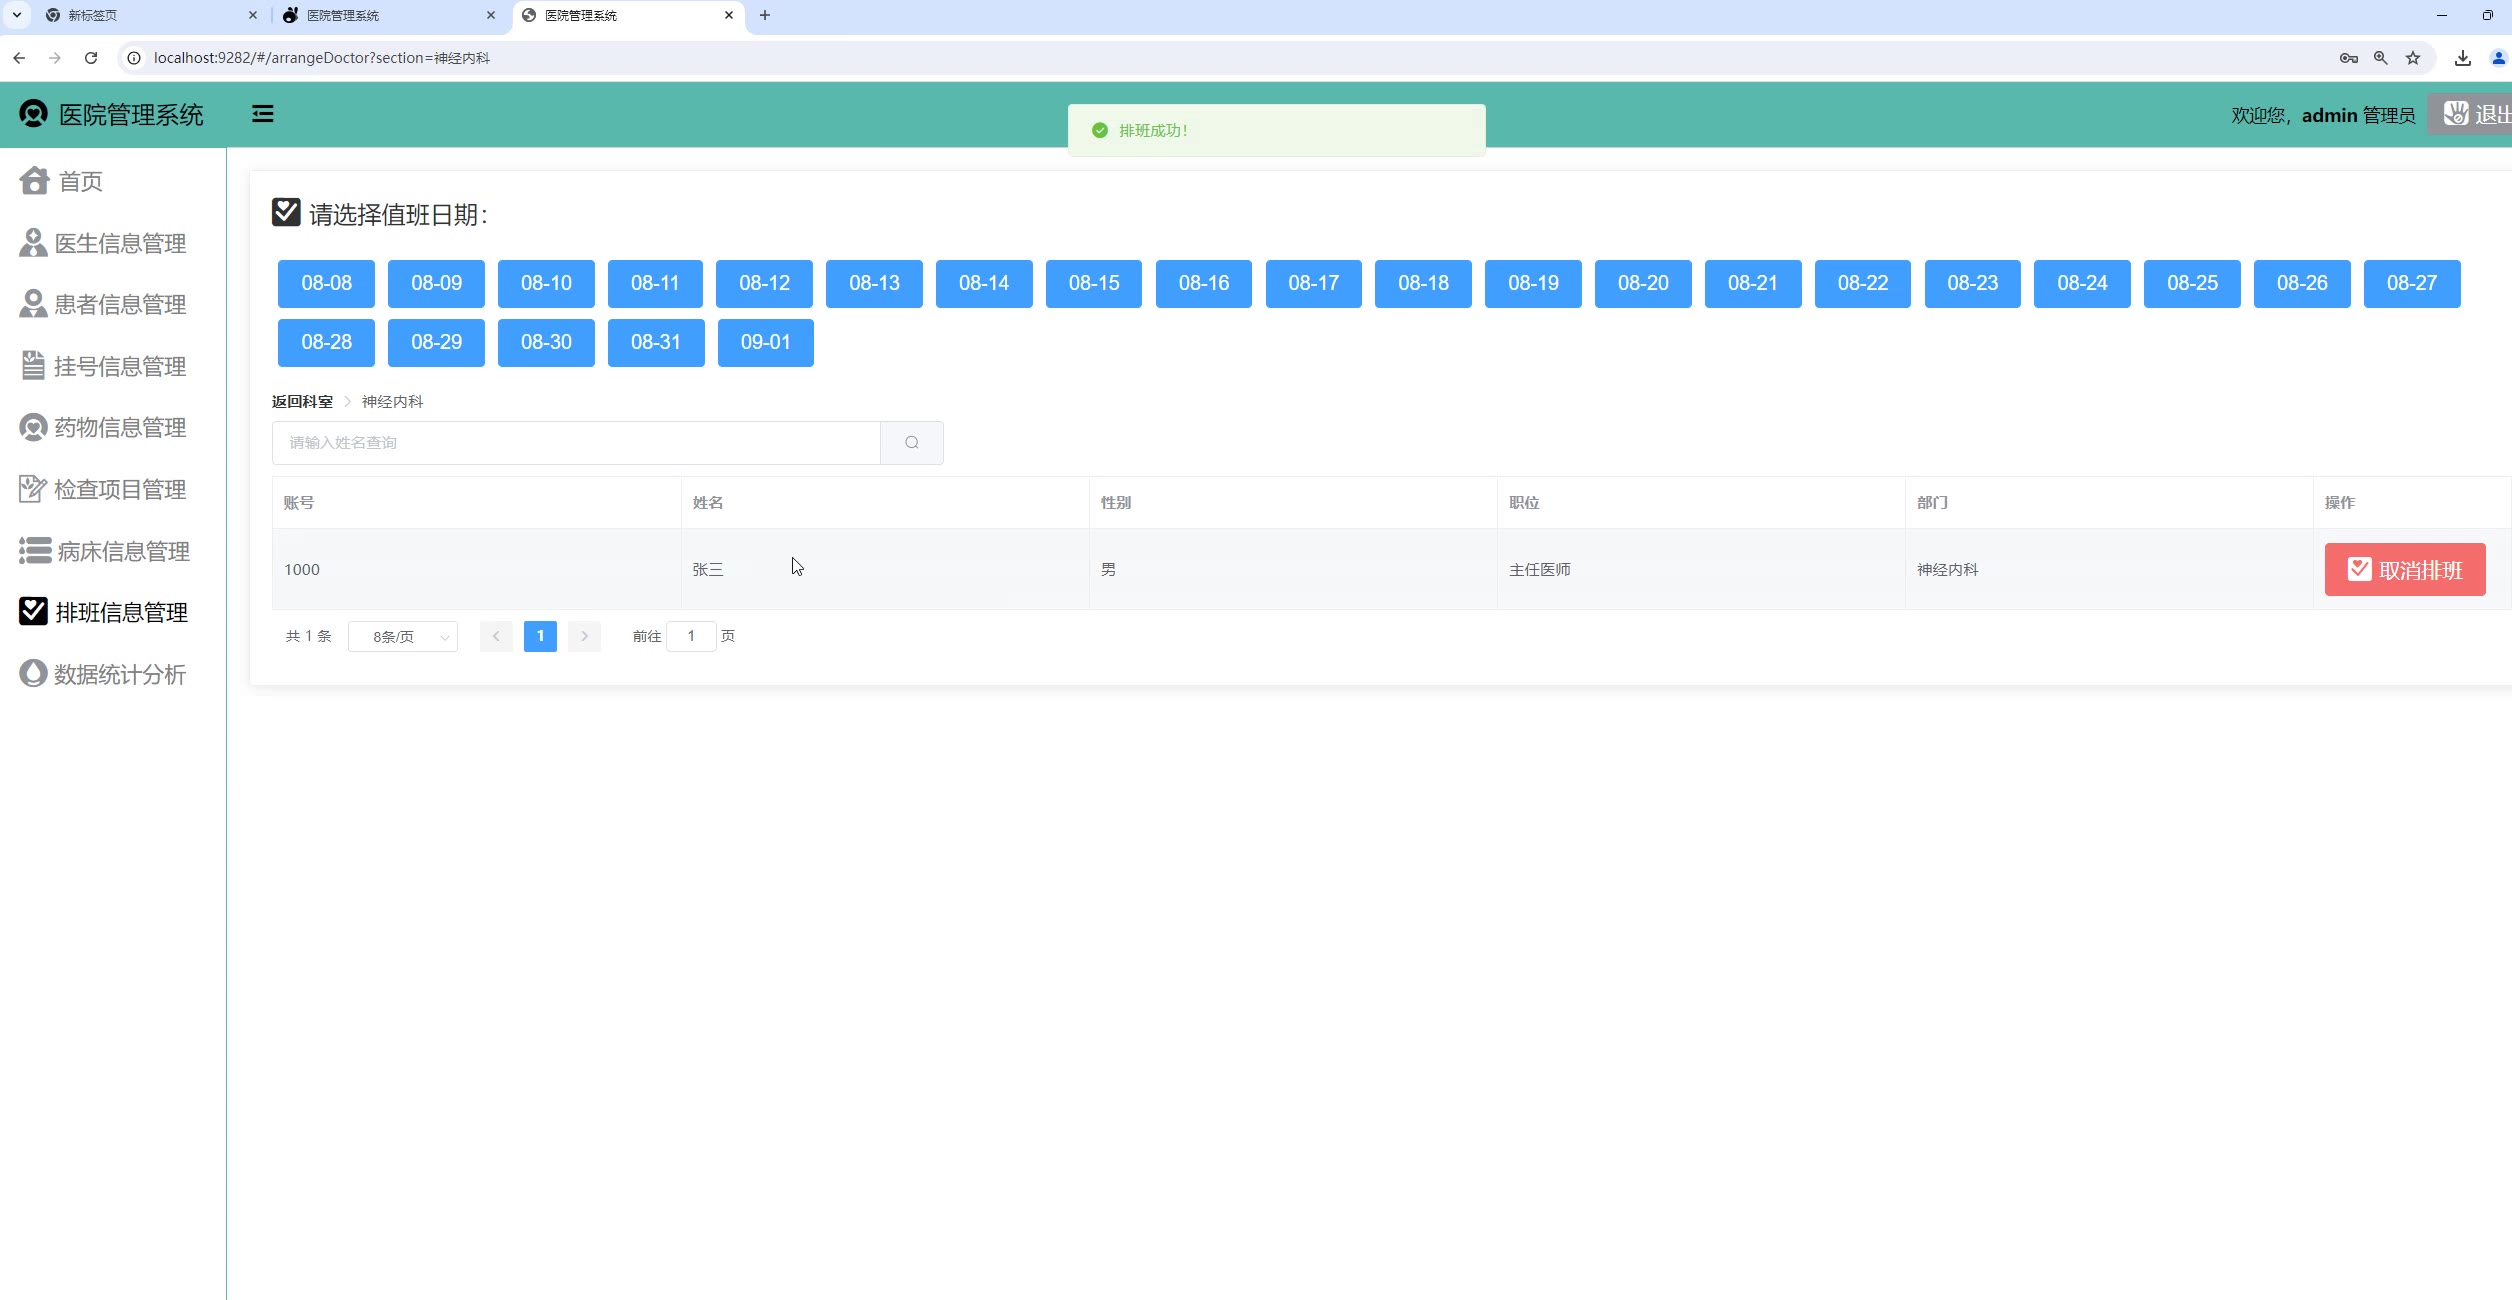Click the 退出 logout button
The height and width of the screenshot is (1300, 2512).
(2475, 114)
